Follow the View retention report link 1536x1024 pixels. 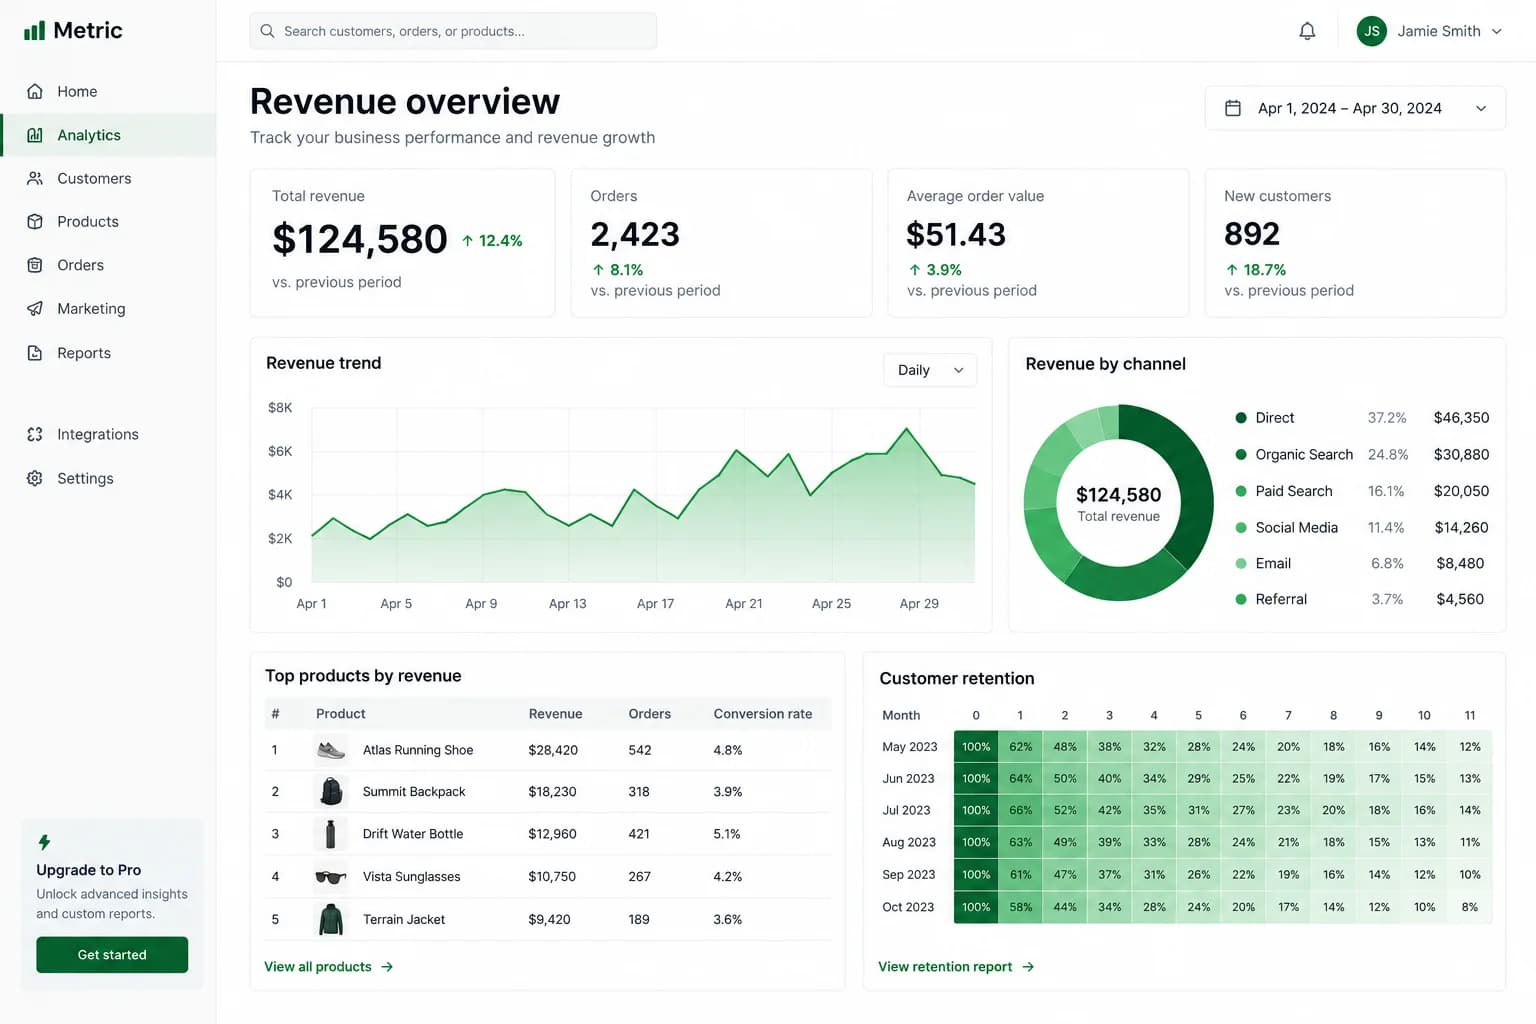click(956, 967)
